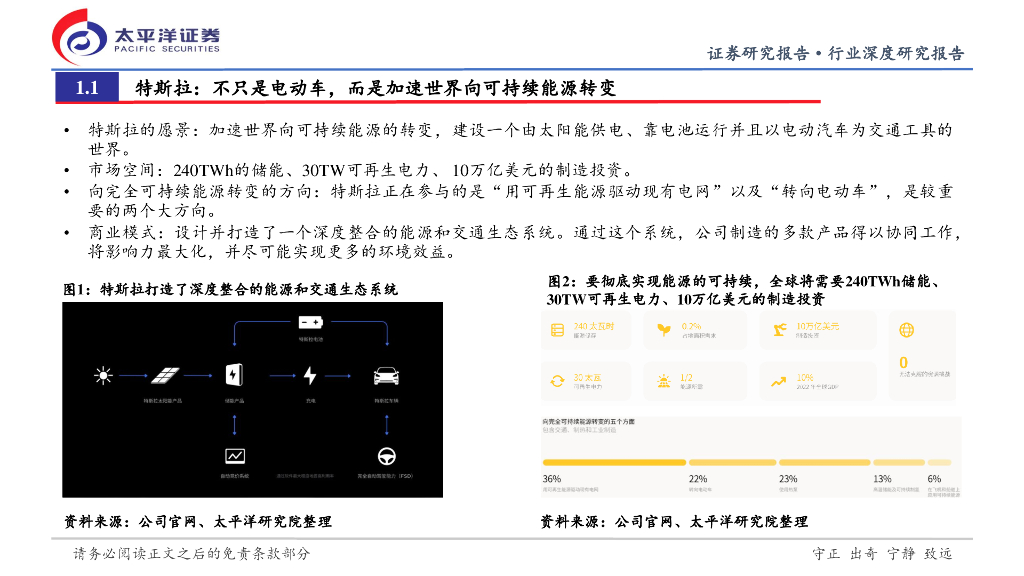
Task: Click the footer motto '守正 出奇 宁静 致远'
Action: click(x=882, y=554)
